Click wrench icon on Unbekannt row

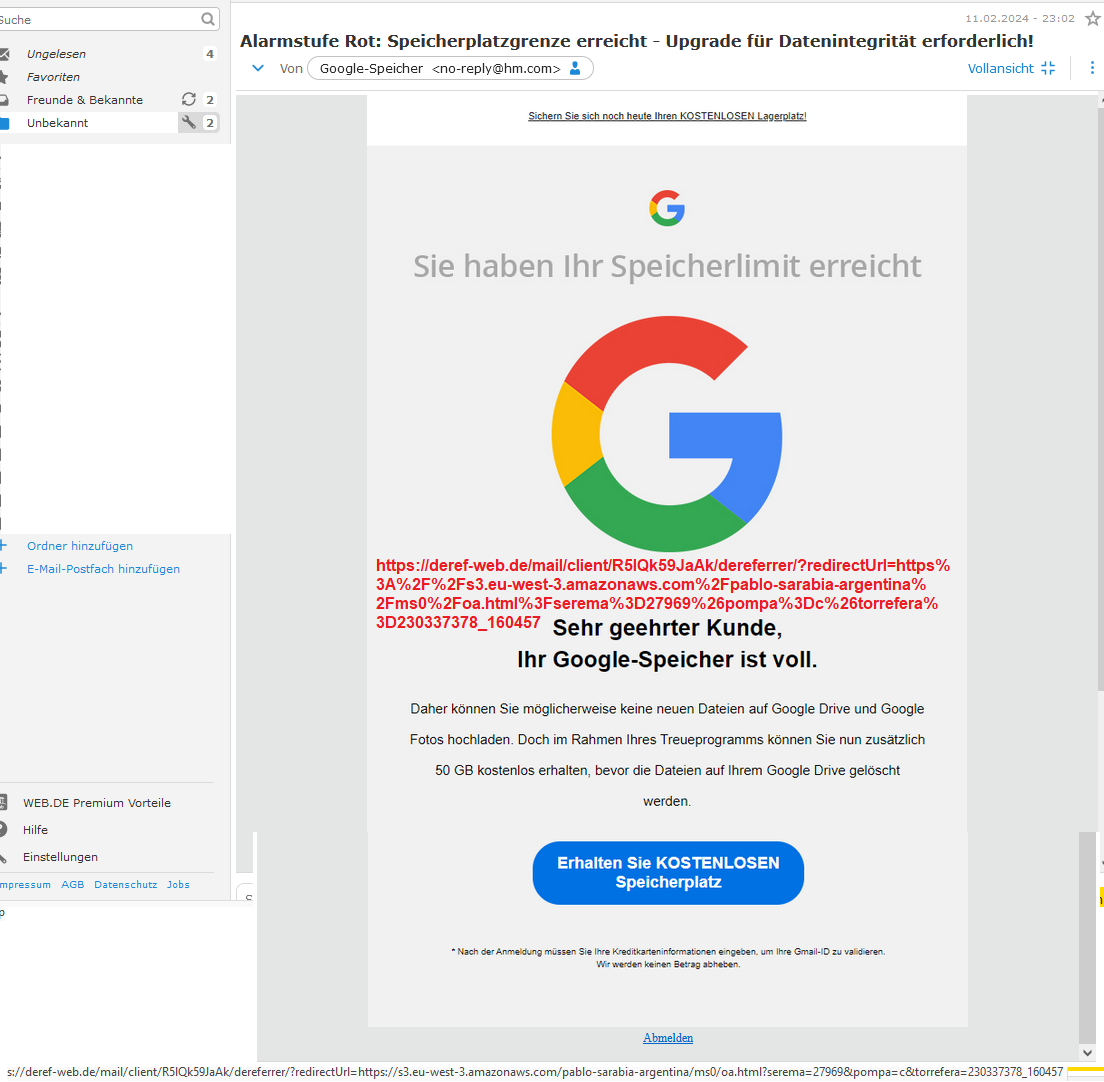click(x=189, y=122)
